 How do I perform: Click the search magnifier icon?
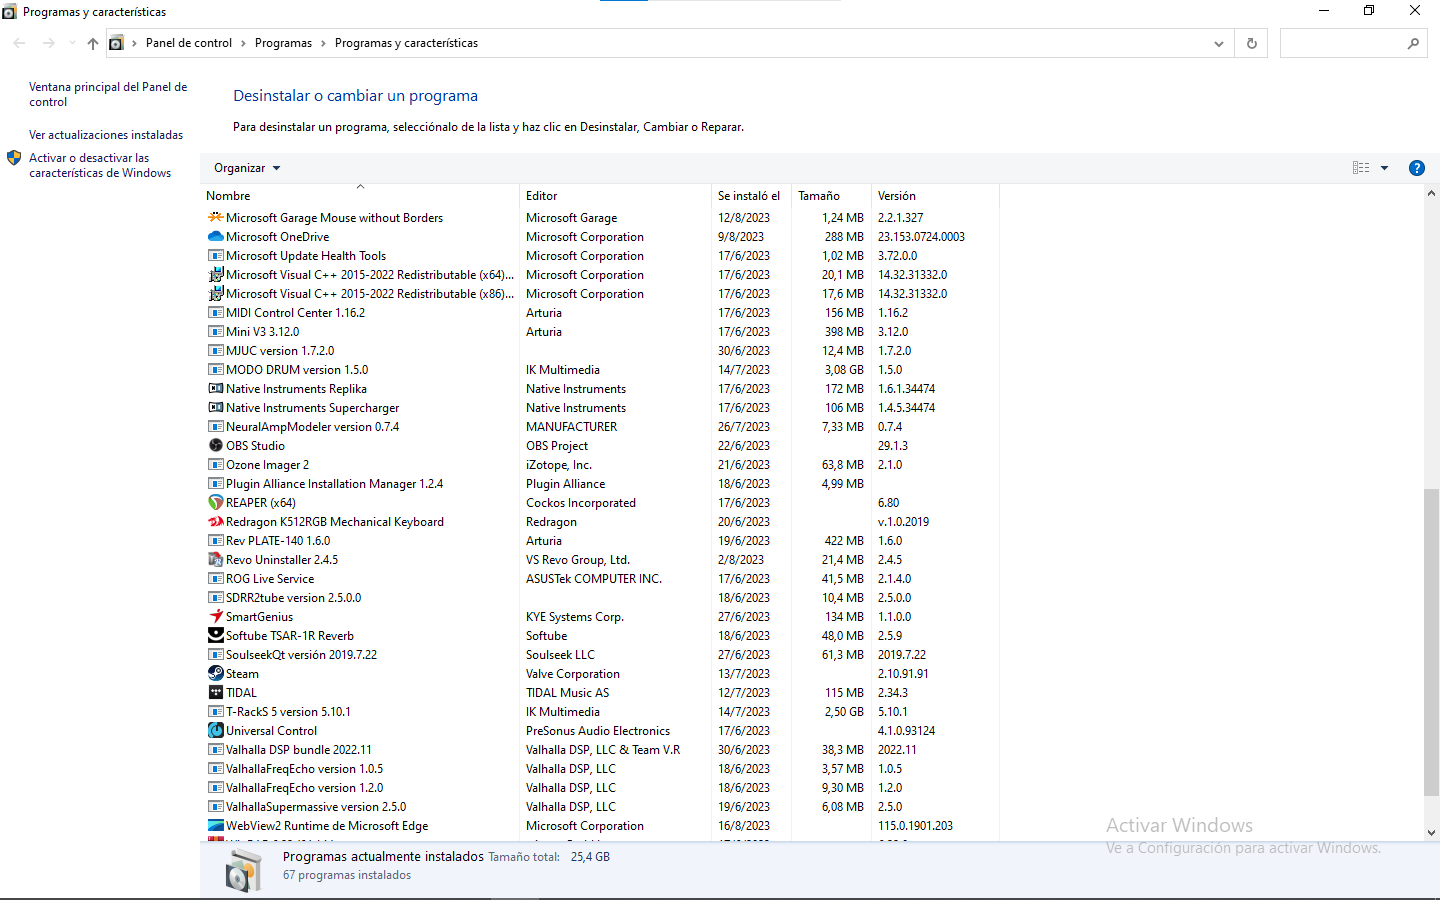(1413, 43)
